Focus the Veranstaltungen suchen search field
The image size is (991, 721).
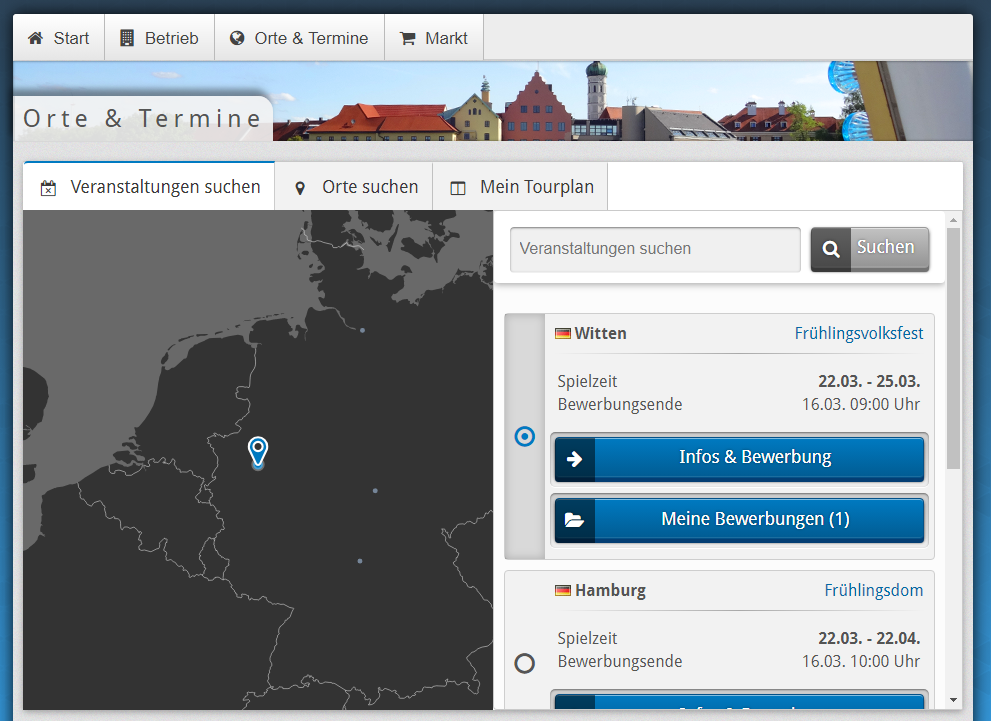(655, 249)
